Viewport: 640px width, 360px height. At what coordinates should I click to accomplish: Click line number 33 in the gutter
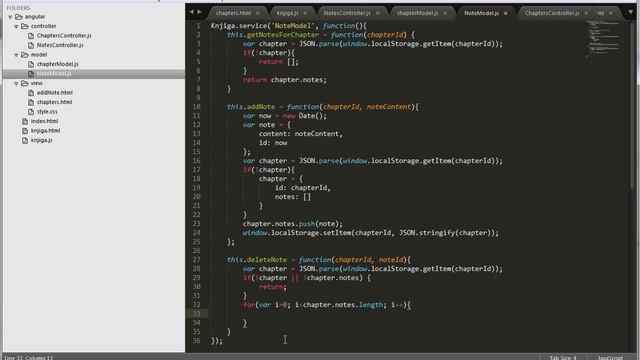pyautogui.click(x=196, y=314)
